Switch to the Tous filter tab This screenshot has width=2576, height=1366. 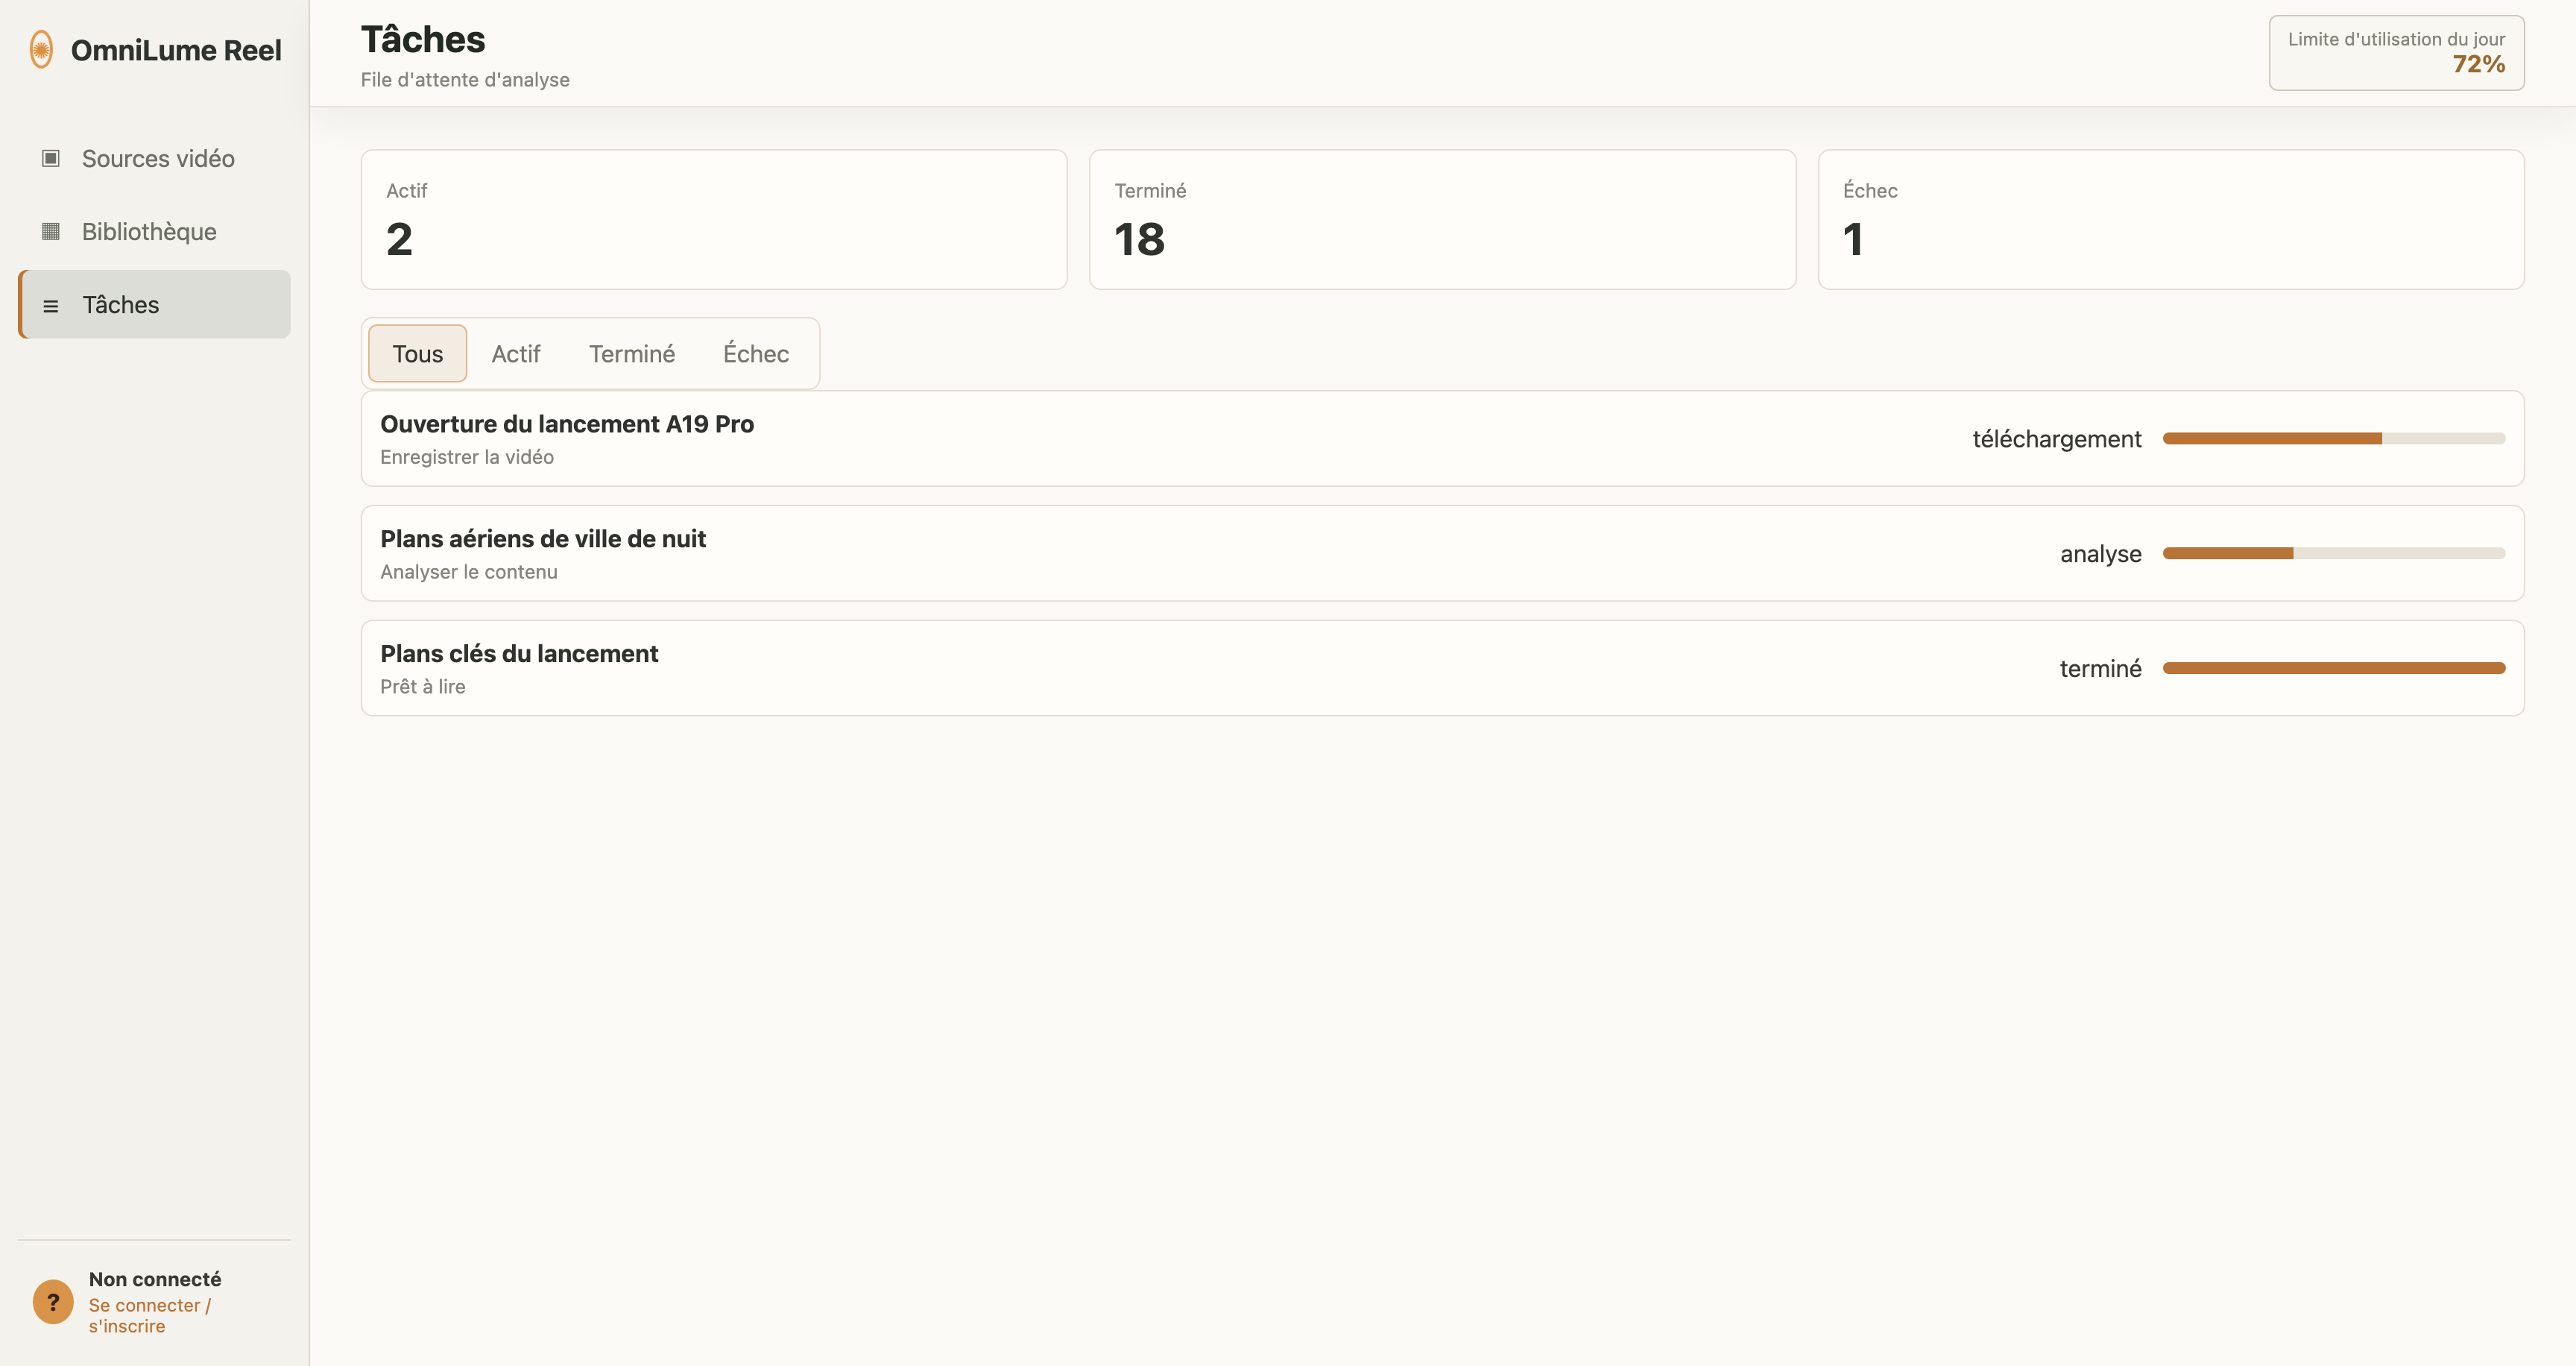[x=417, y=353]
